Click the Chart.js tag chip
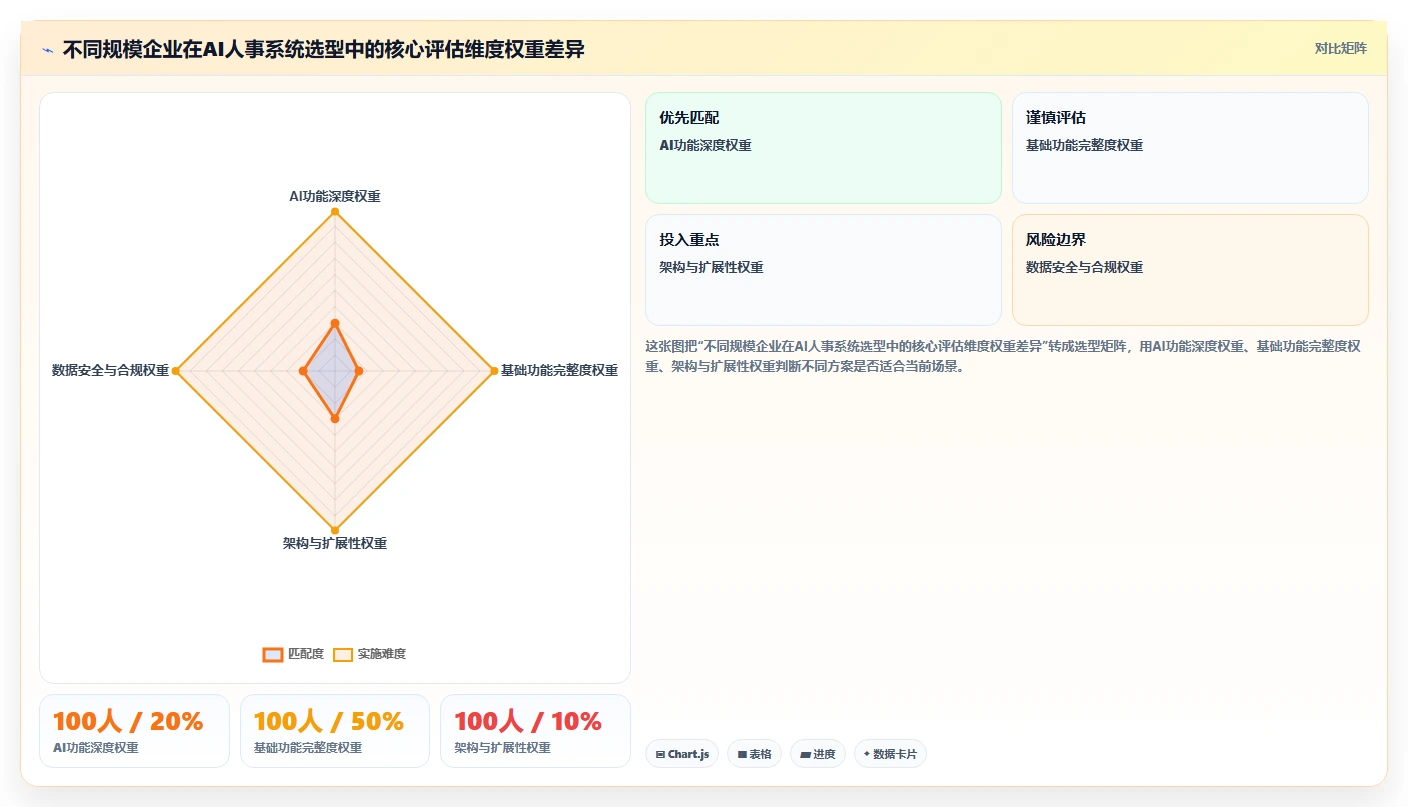Screen dimensions: 1408x807 click(682, 754)
